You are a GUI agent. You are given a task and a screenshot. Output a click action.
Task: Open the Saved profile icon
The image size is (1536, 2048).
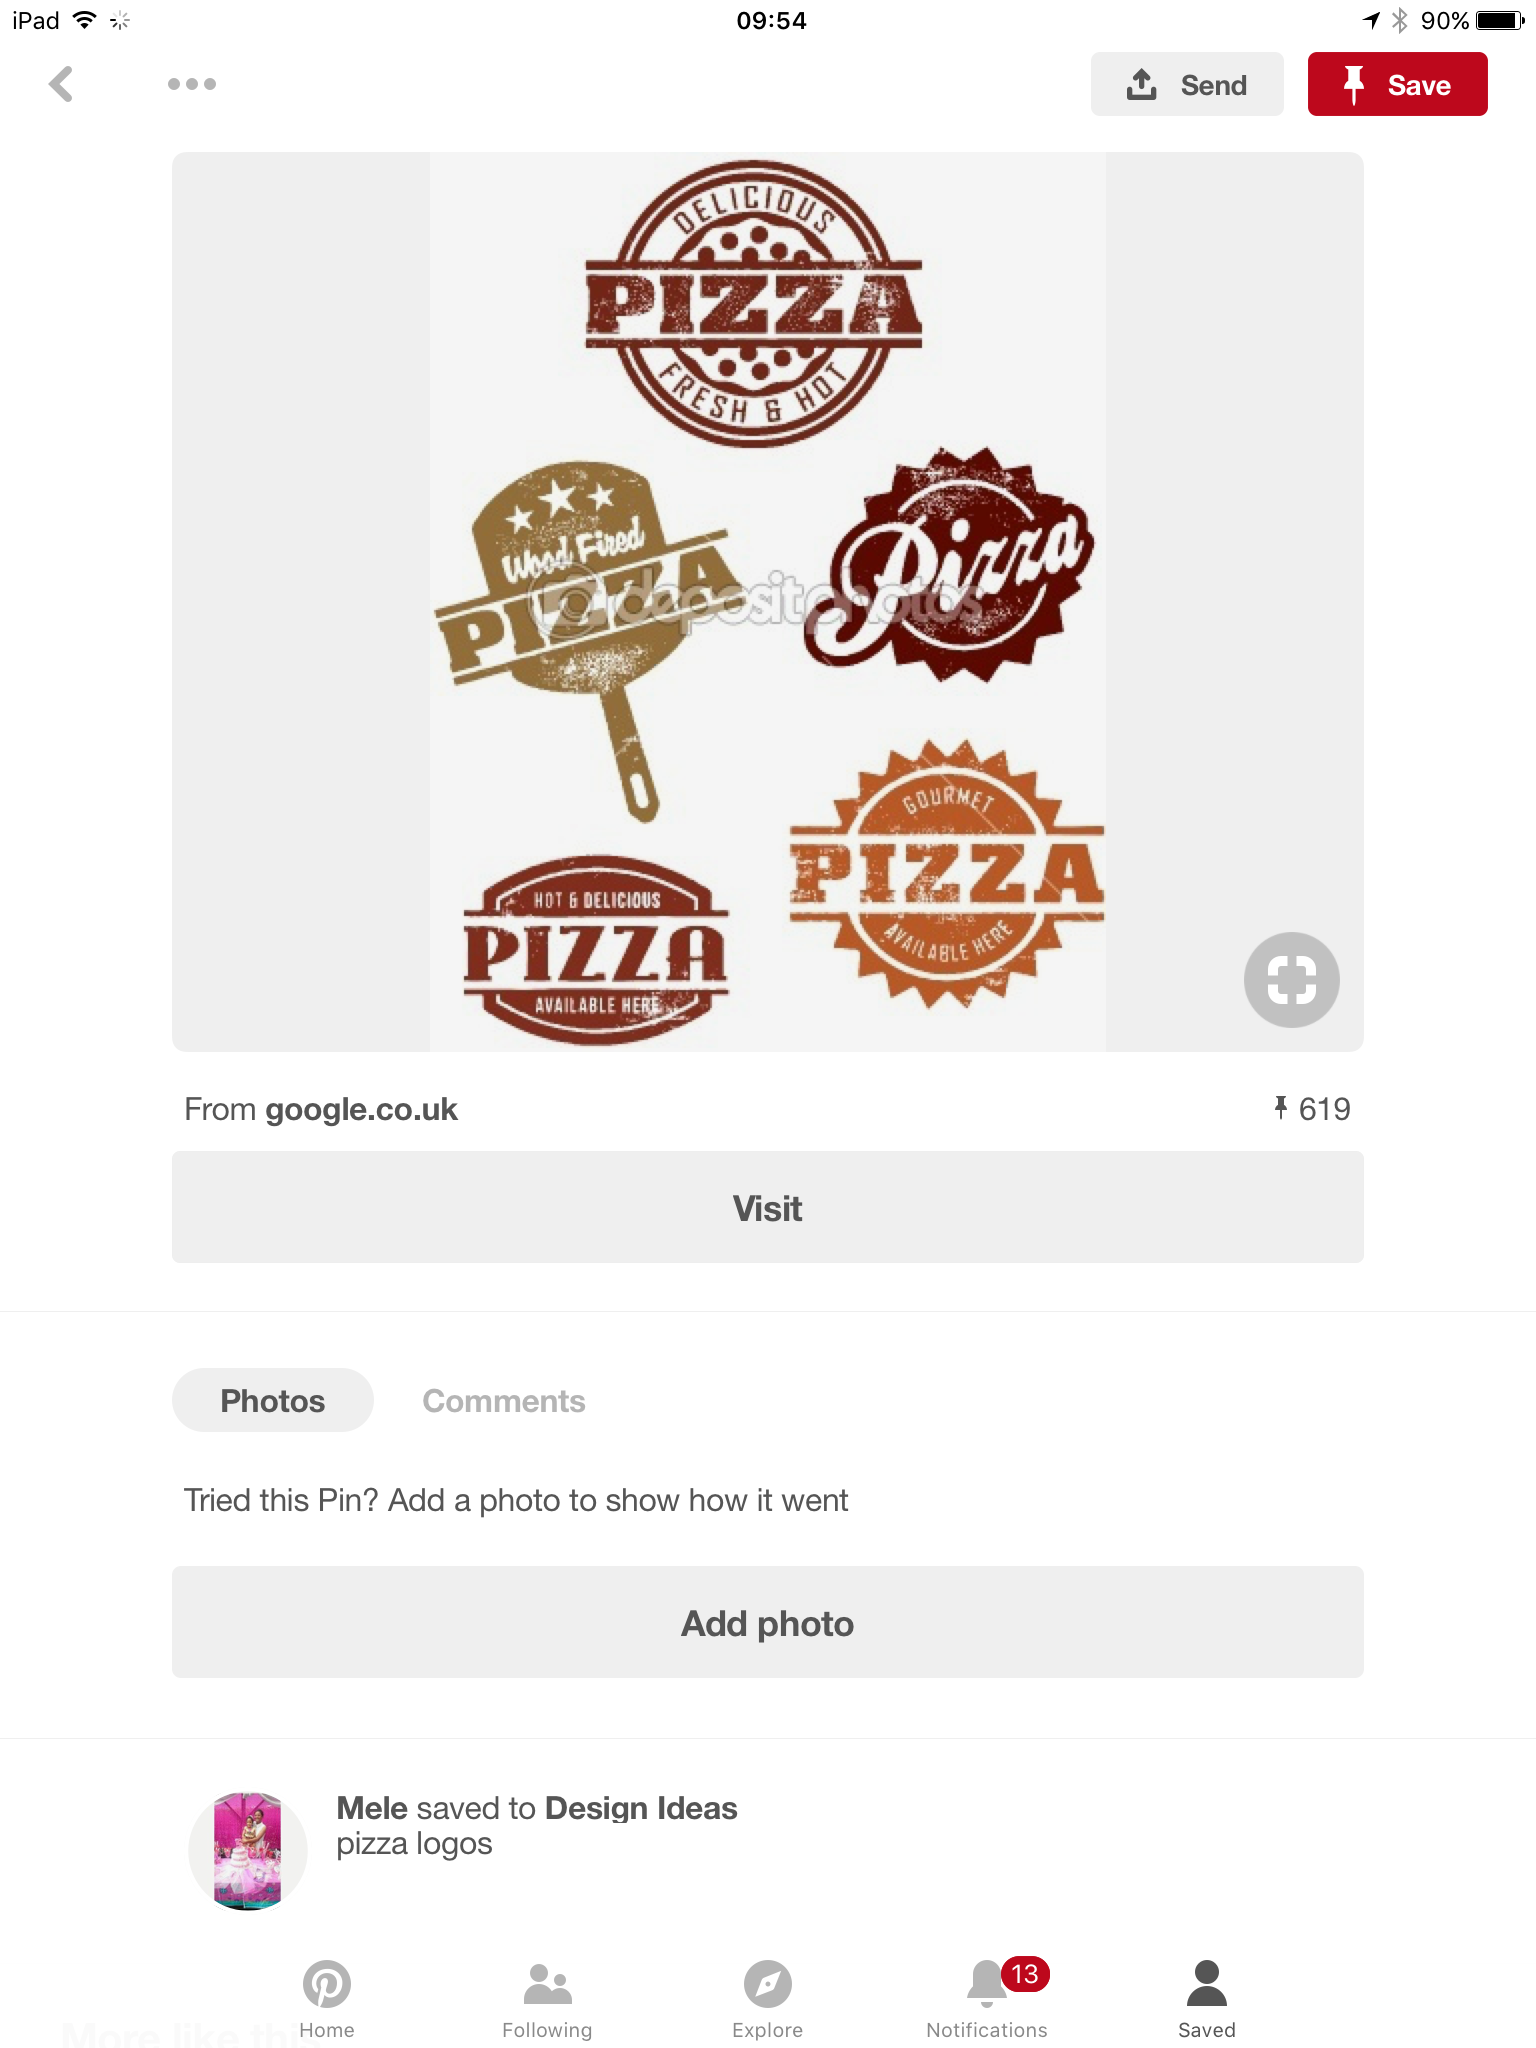click(x=1207, y=1985)
